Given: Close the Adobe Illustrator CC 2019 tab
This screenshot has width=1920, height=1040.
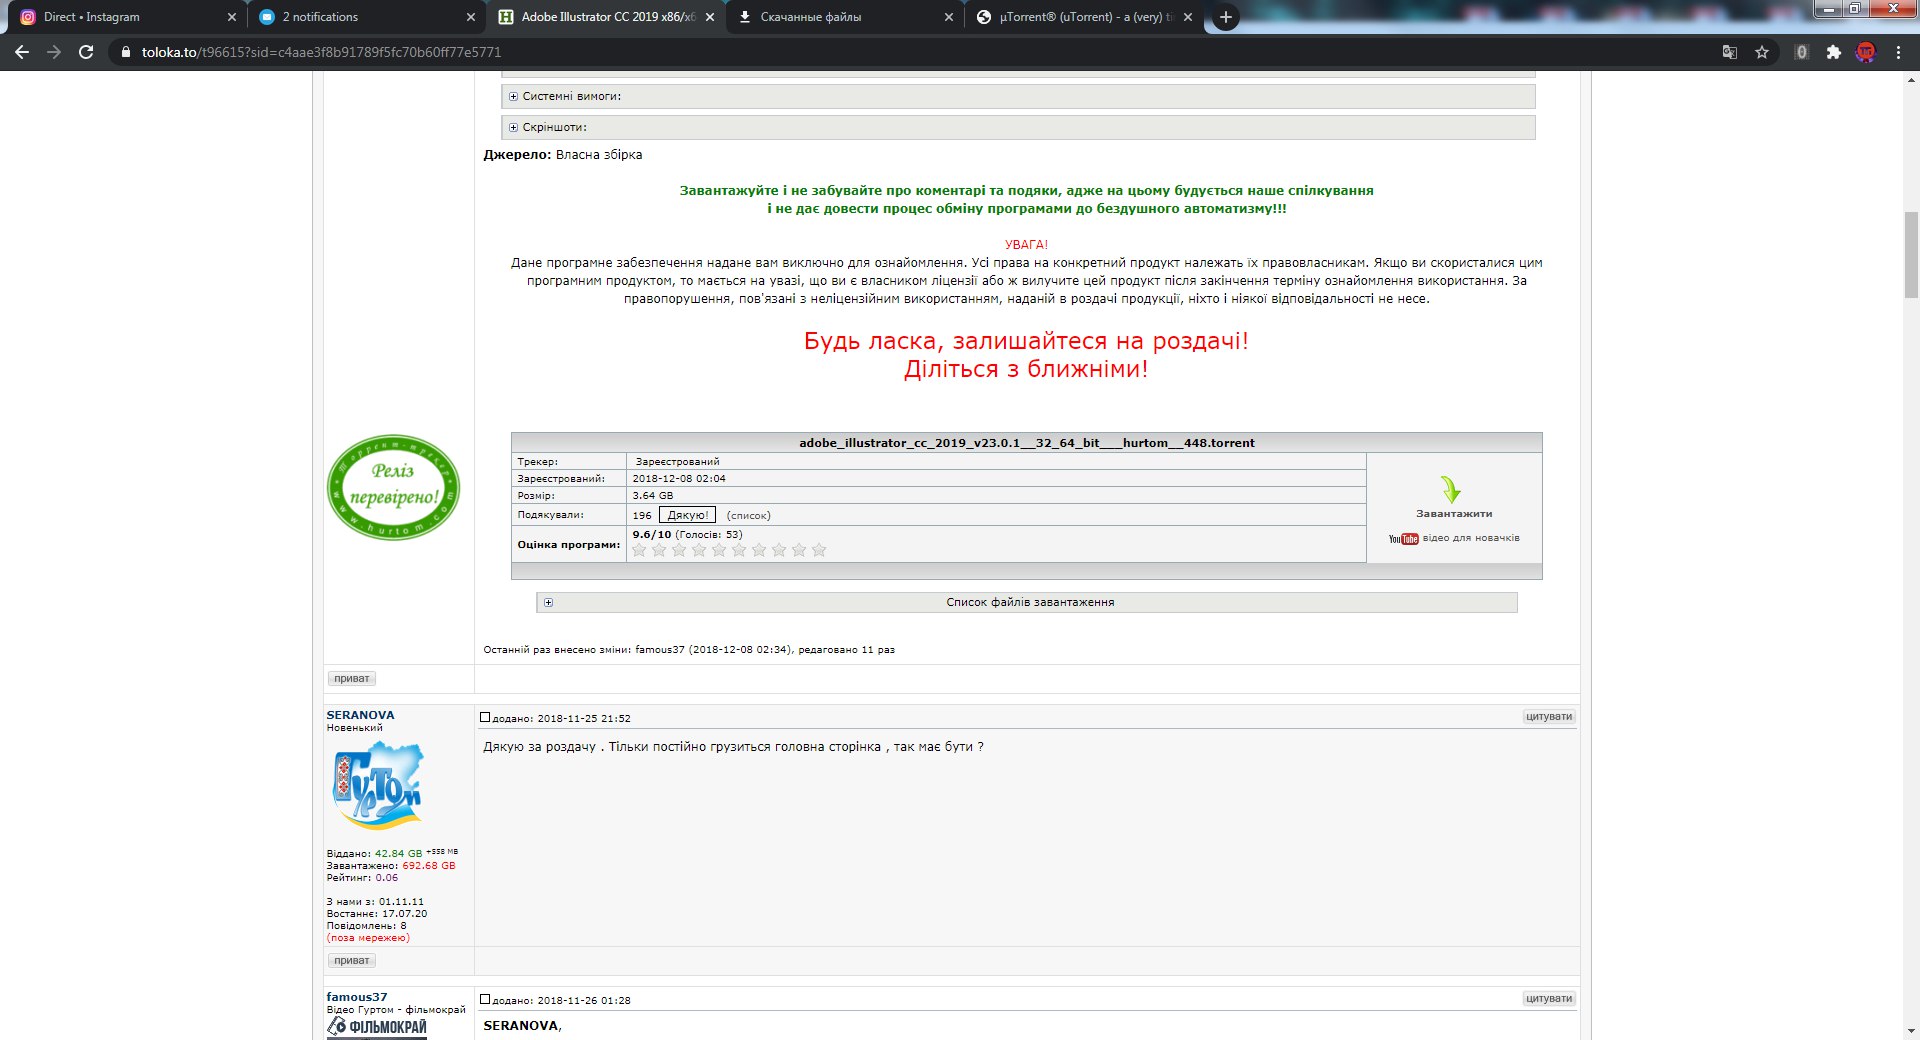Looking at the screenshot, I should [710, 17].
